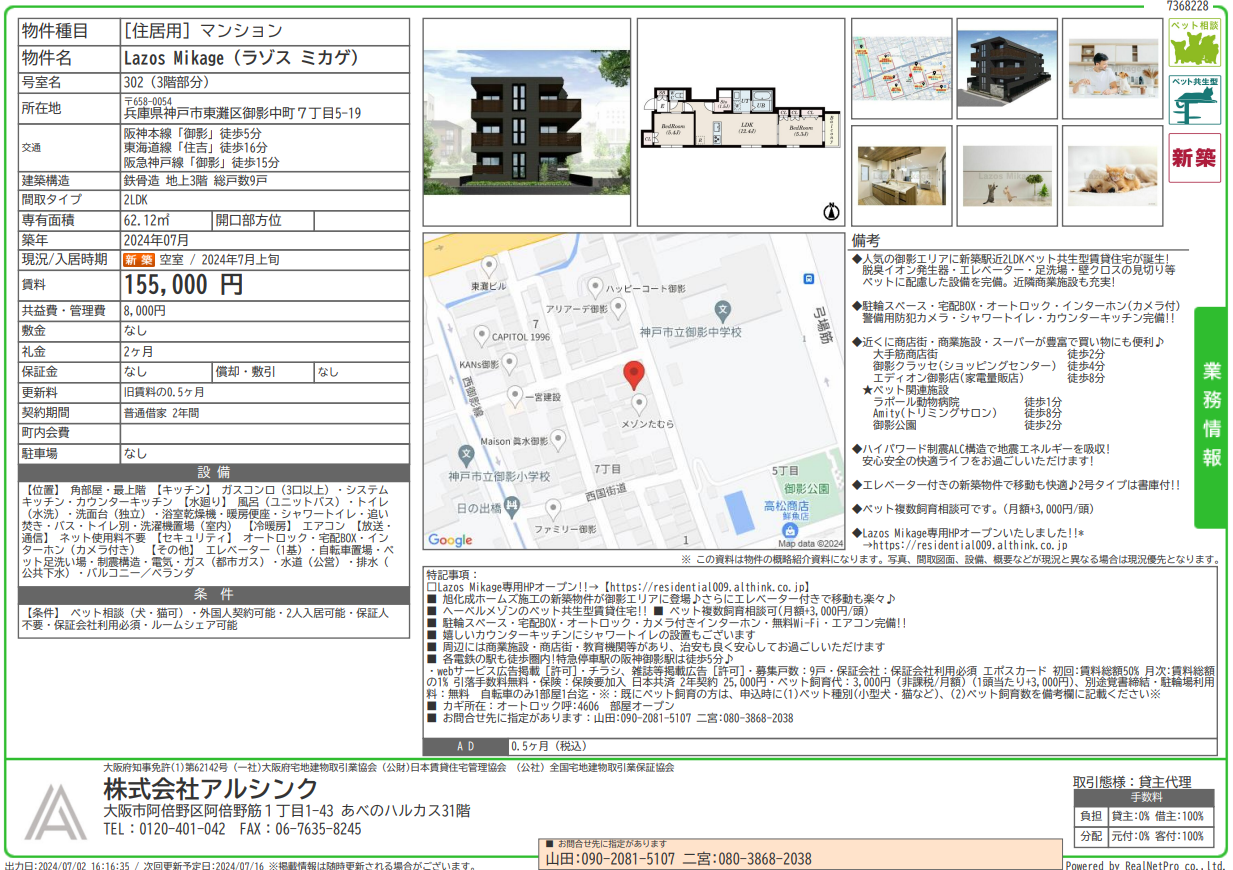Click the 8,000円 management fee value
Image resolution: width=1233 pixels, height=870 pixels.
[x=144, y=310]
